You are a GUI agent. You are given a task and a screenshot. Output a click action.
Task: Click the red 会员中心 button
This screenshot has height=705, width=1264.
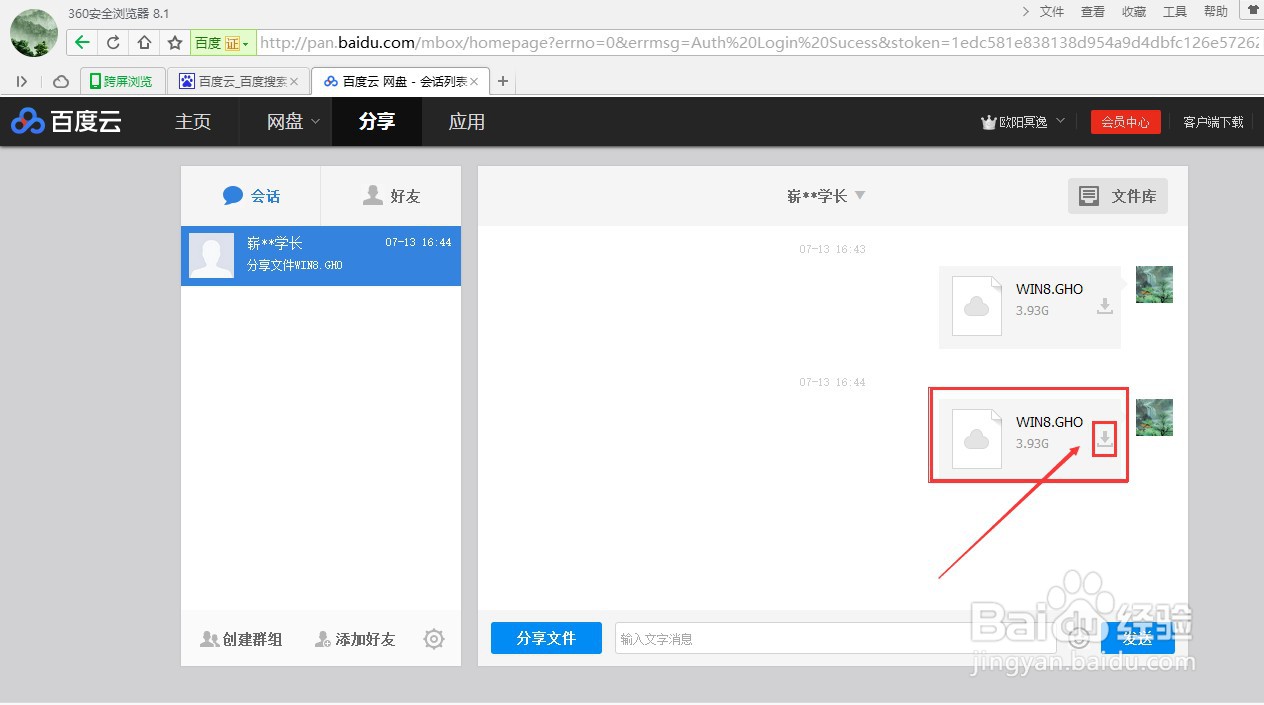[x=1126, y=122]
